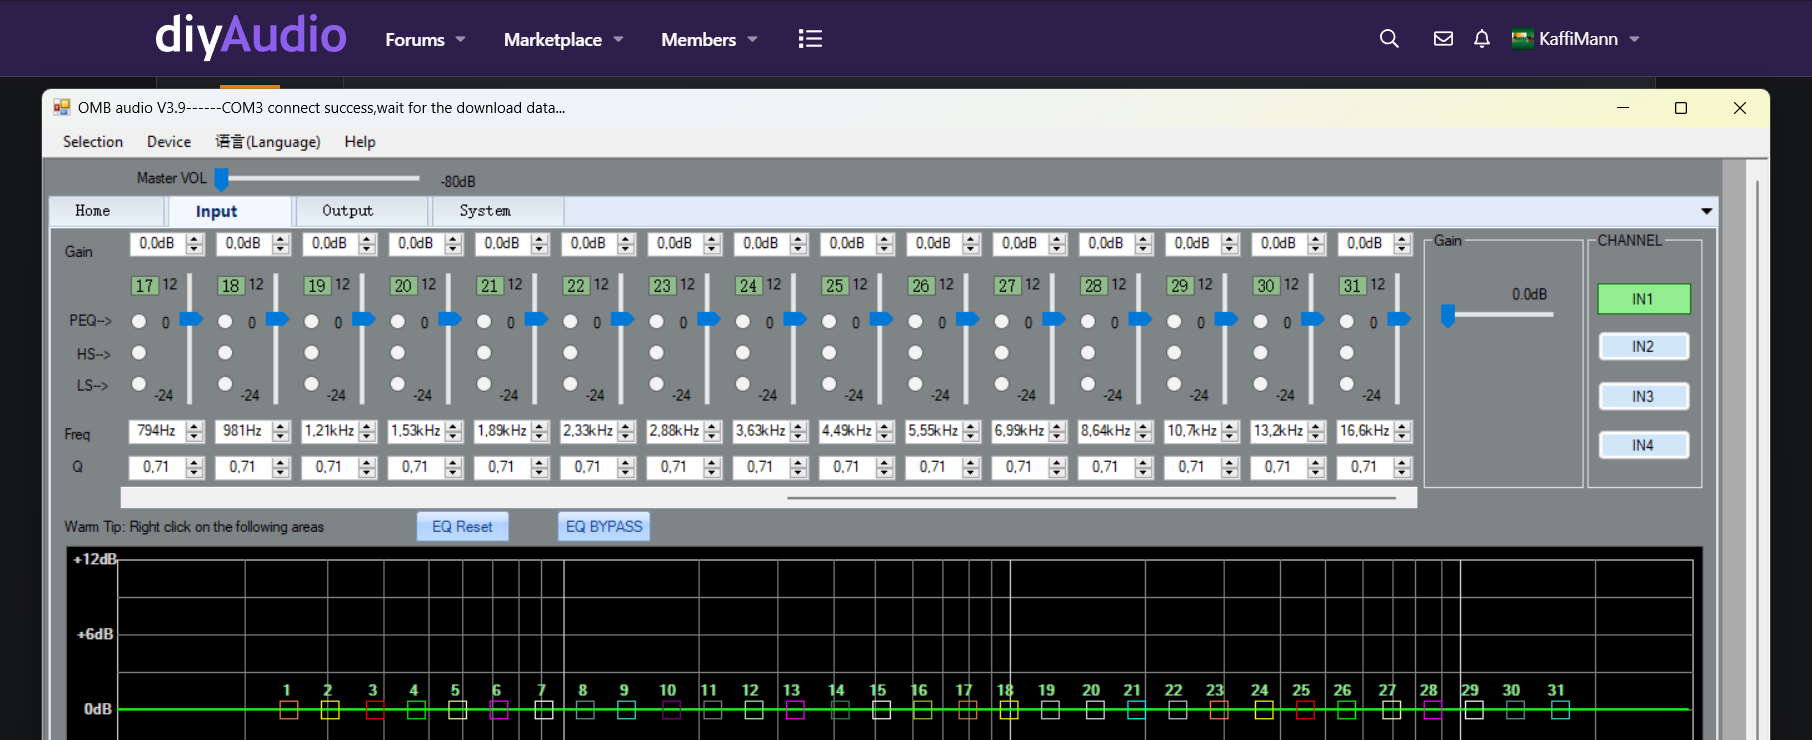Click the band 17 vertical gain slider handle
The image size is (1812, 740).
(191, 319)
